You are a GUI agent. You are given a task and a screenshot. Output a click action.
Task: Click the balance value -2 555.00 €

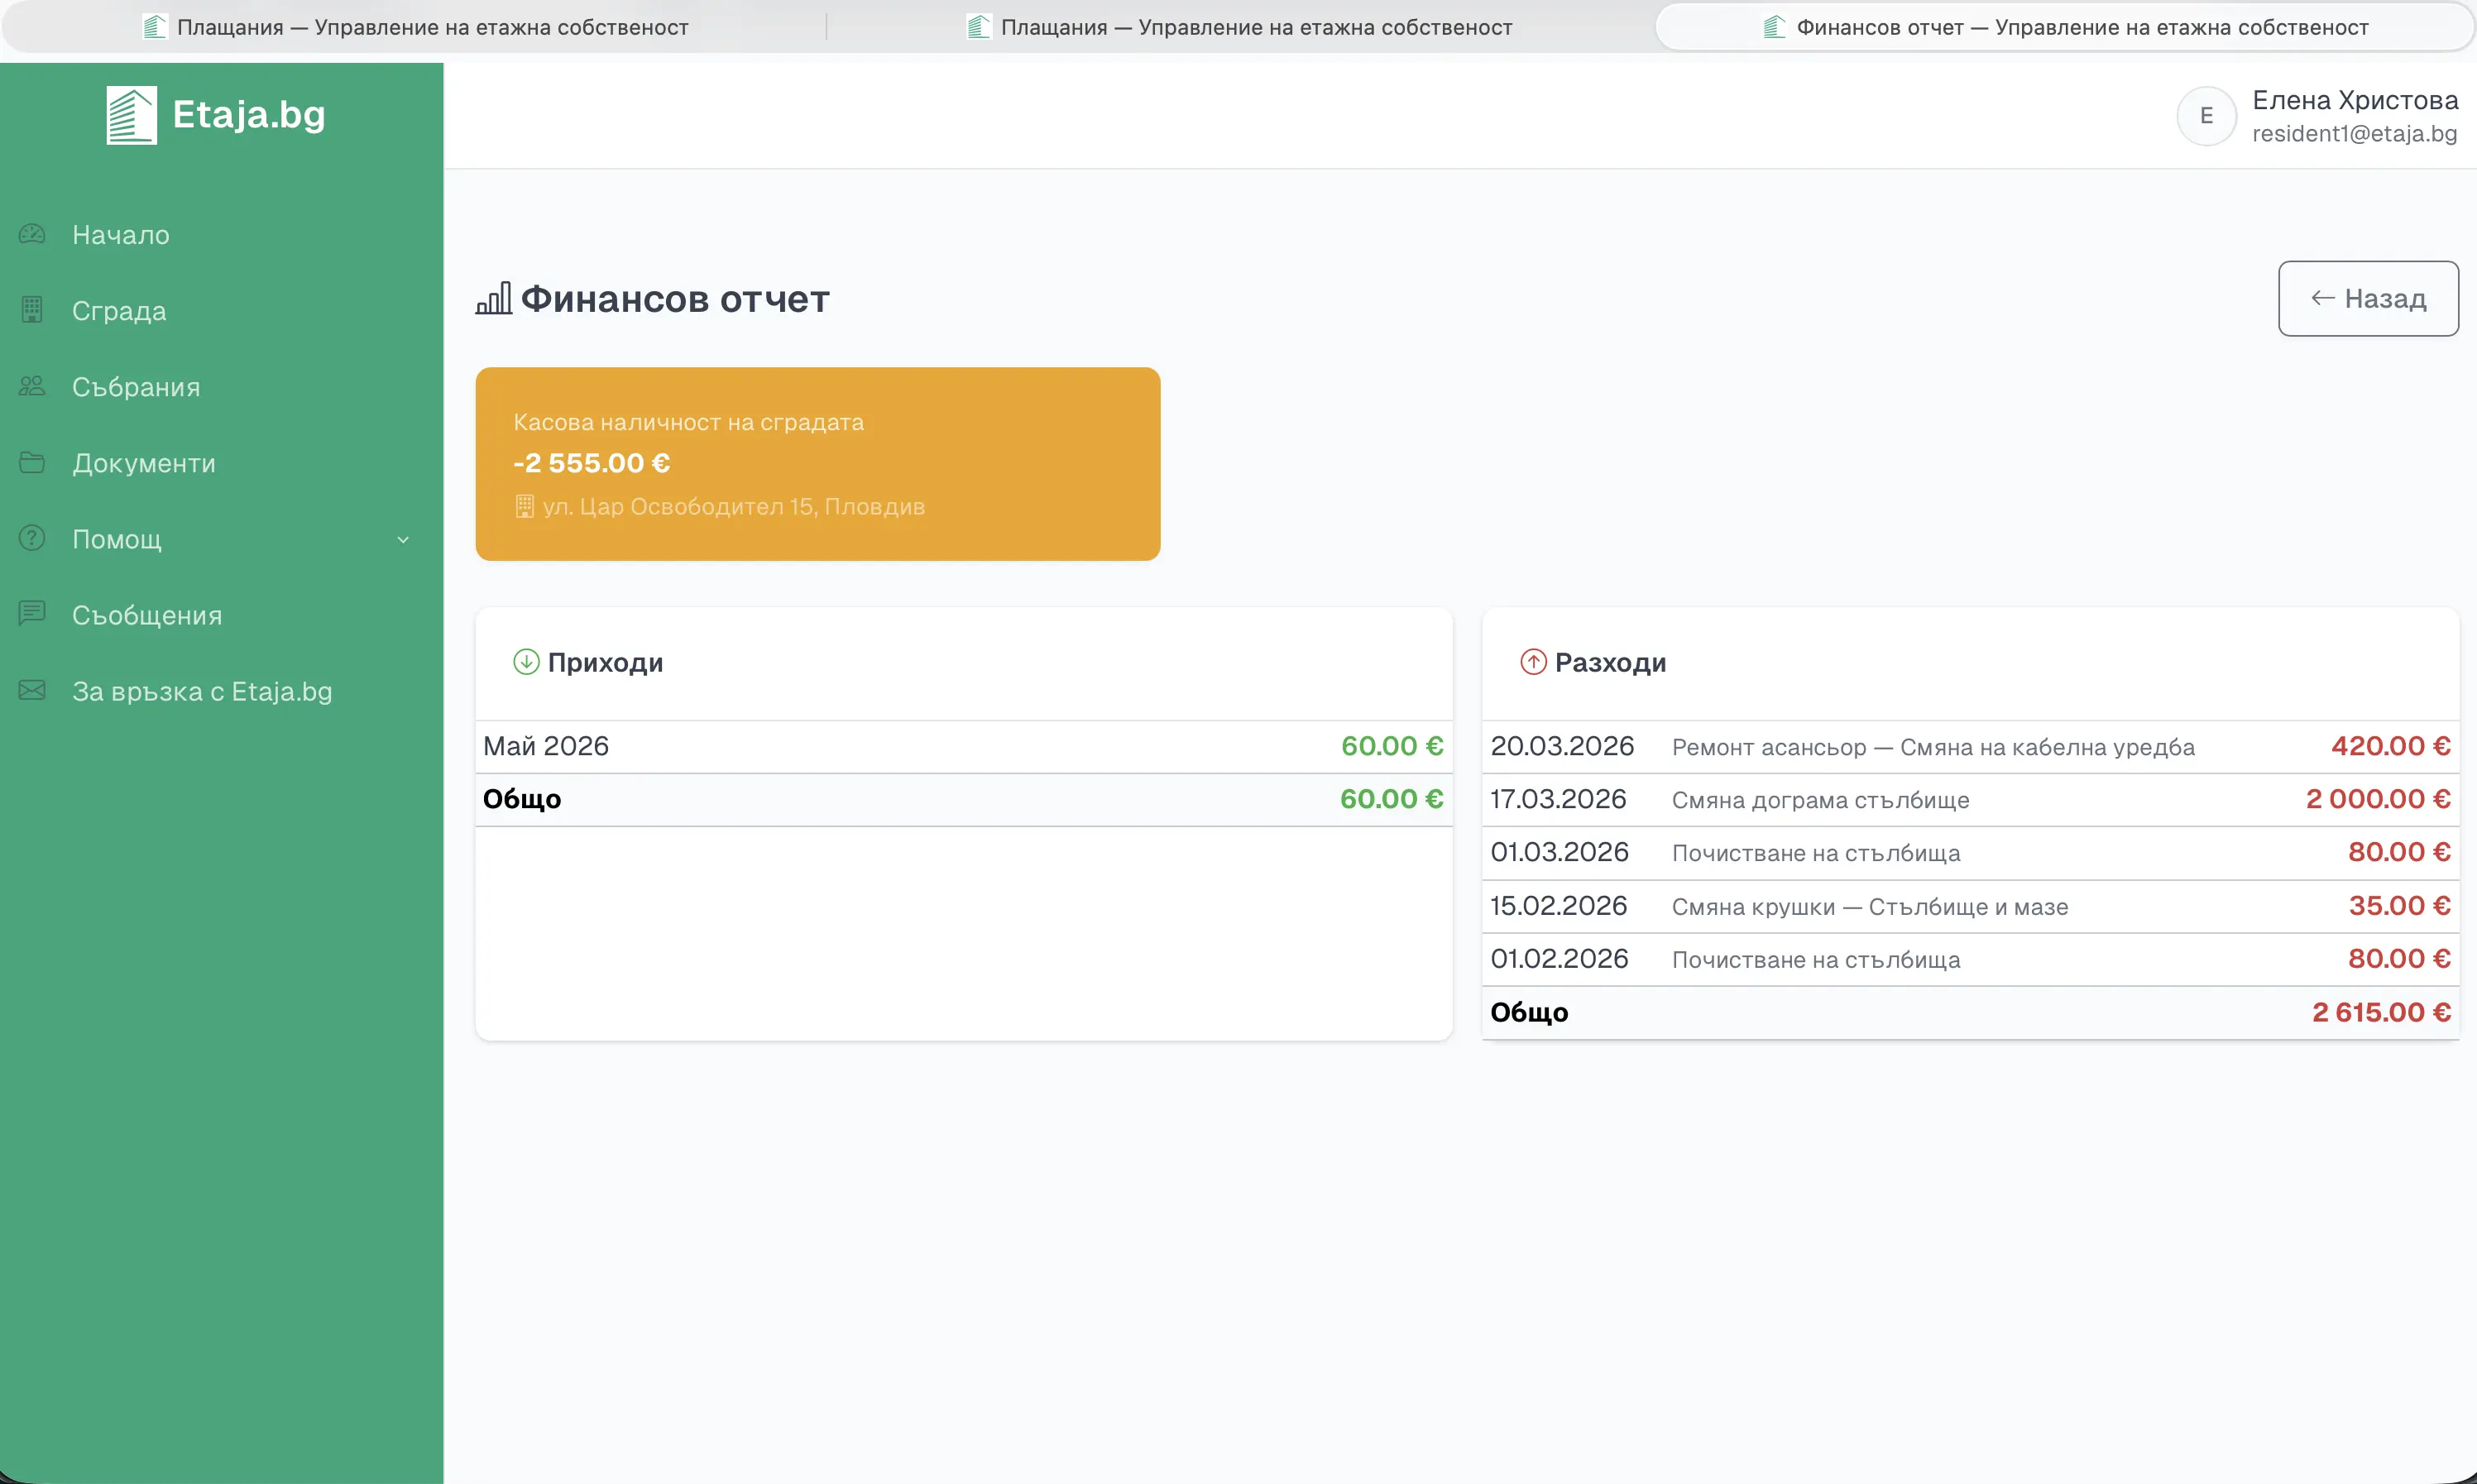pos(591,463)
